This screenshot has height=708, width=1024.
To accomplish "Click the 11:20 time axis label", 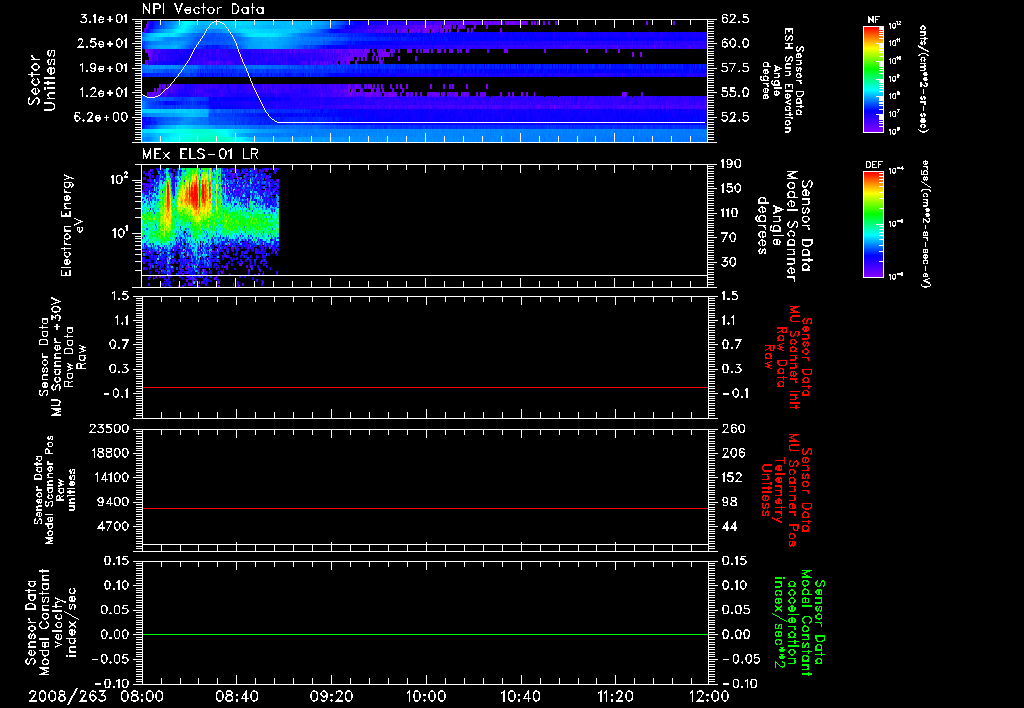I will pos(615,696).
